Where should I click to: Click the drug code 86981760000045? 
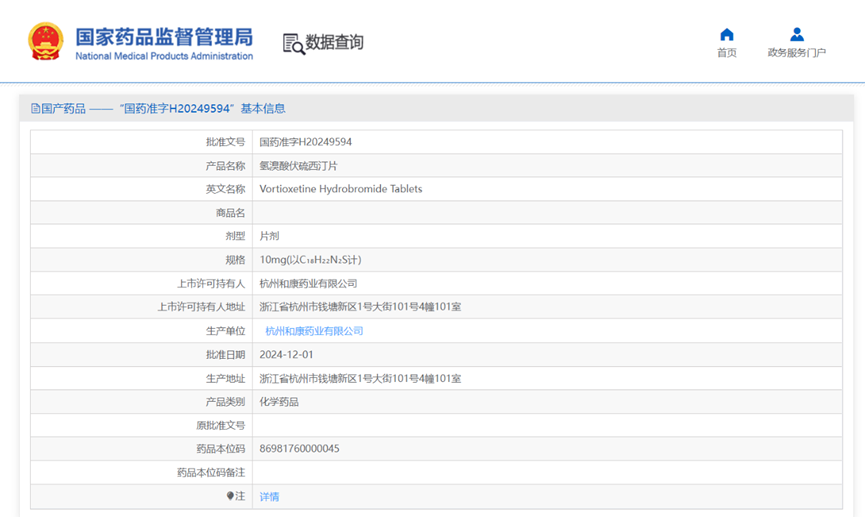click(x=300, y=449)
